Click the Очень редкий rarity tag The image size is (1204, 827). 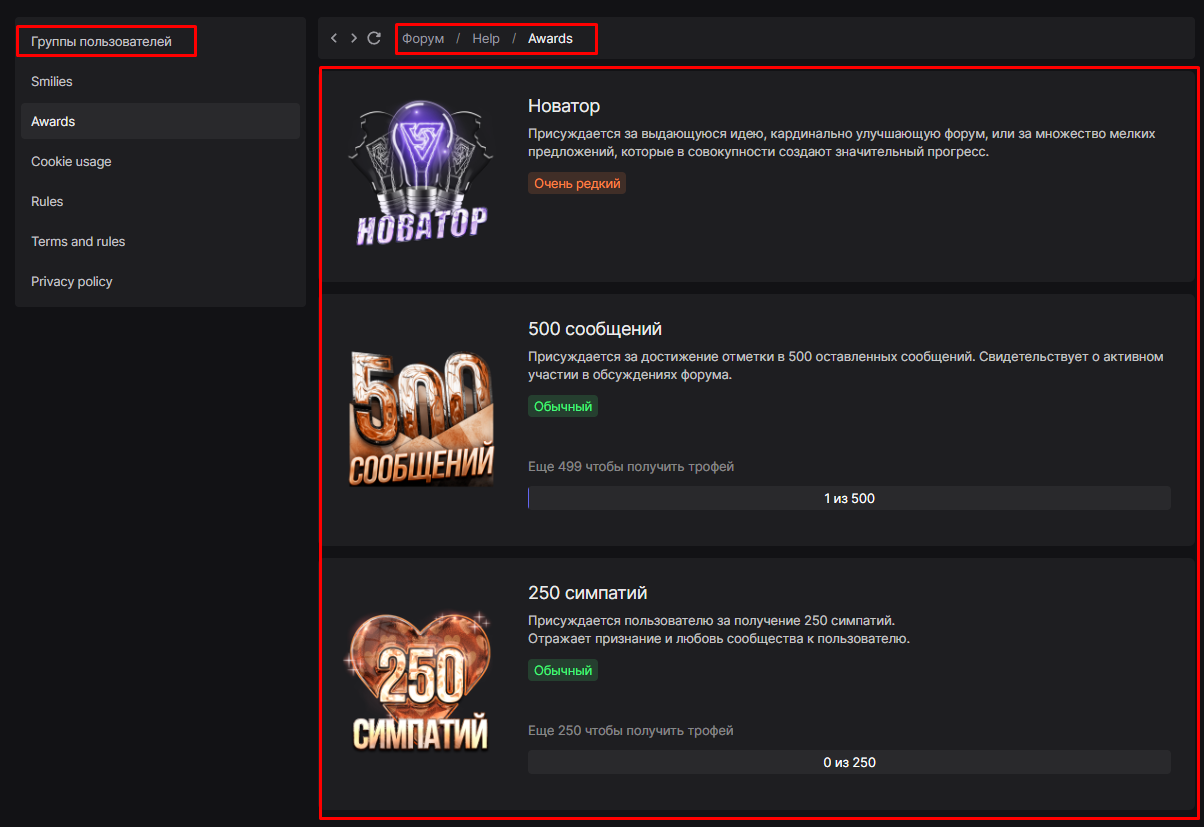pos(577,184)
